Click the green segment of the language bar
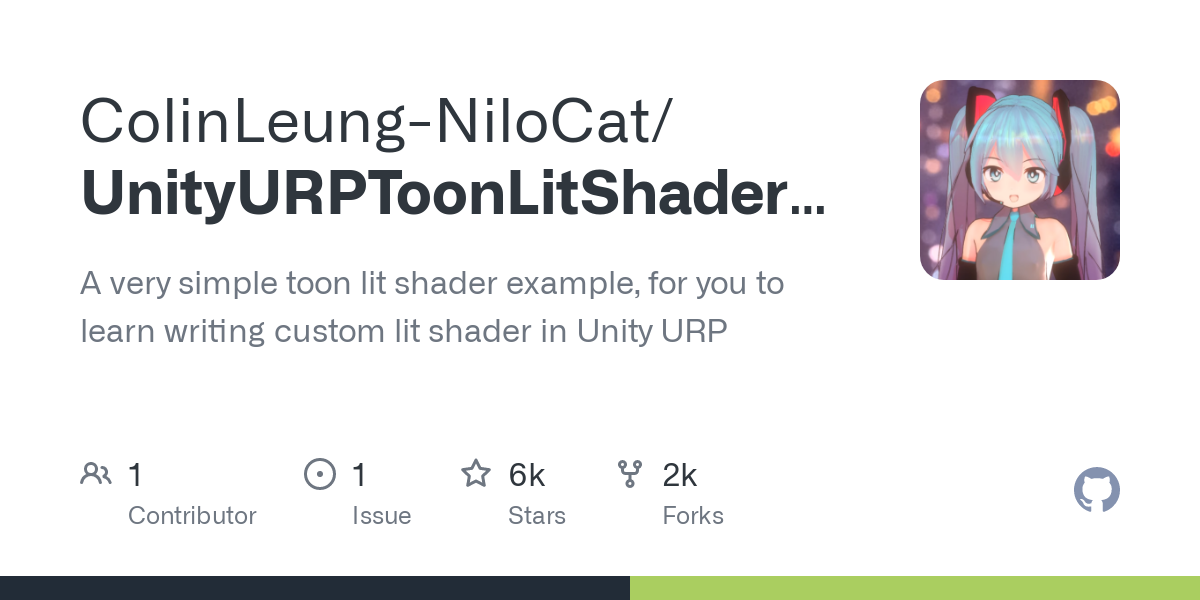The width and height of the screenshot is (1200, 600). (x=915, y=588)
